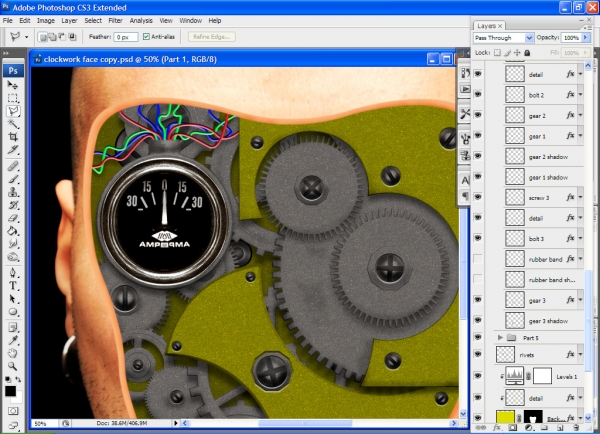Click Add layer style fx icon at panel bottom
The width and height of the screenshot is (600, 434).
[496, 428]
